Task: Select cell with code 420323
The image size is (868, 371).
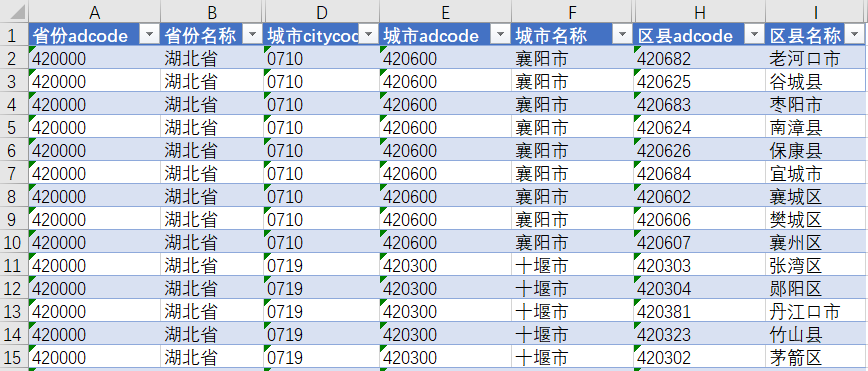Action: 700,334
